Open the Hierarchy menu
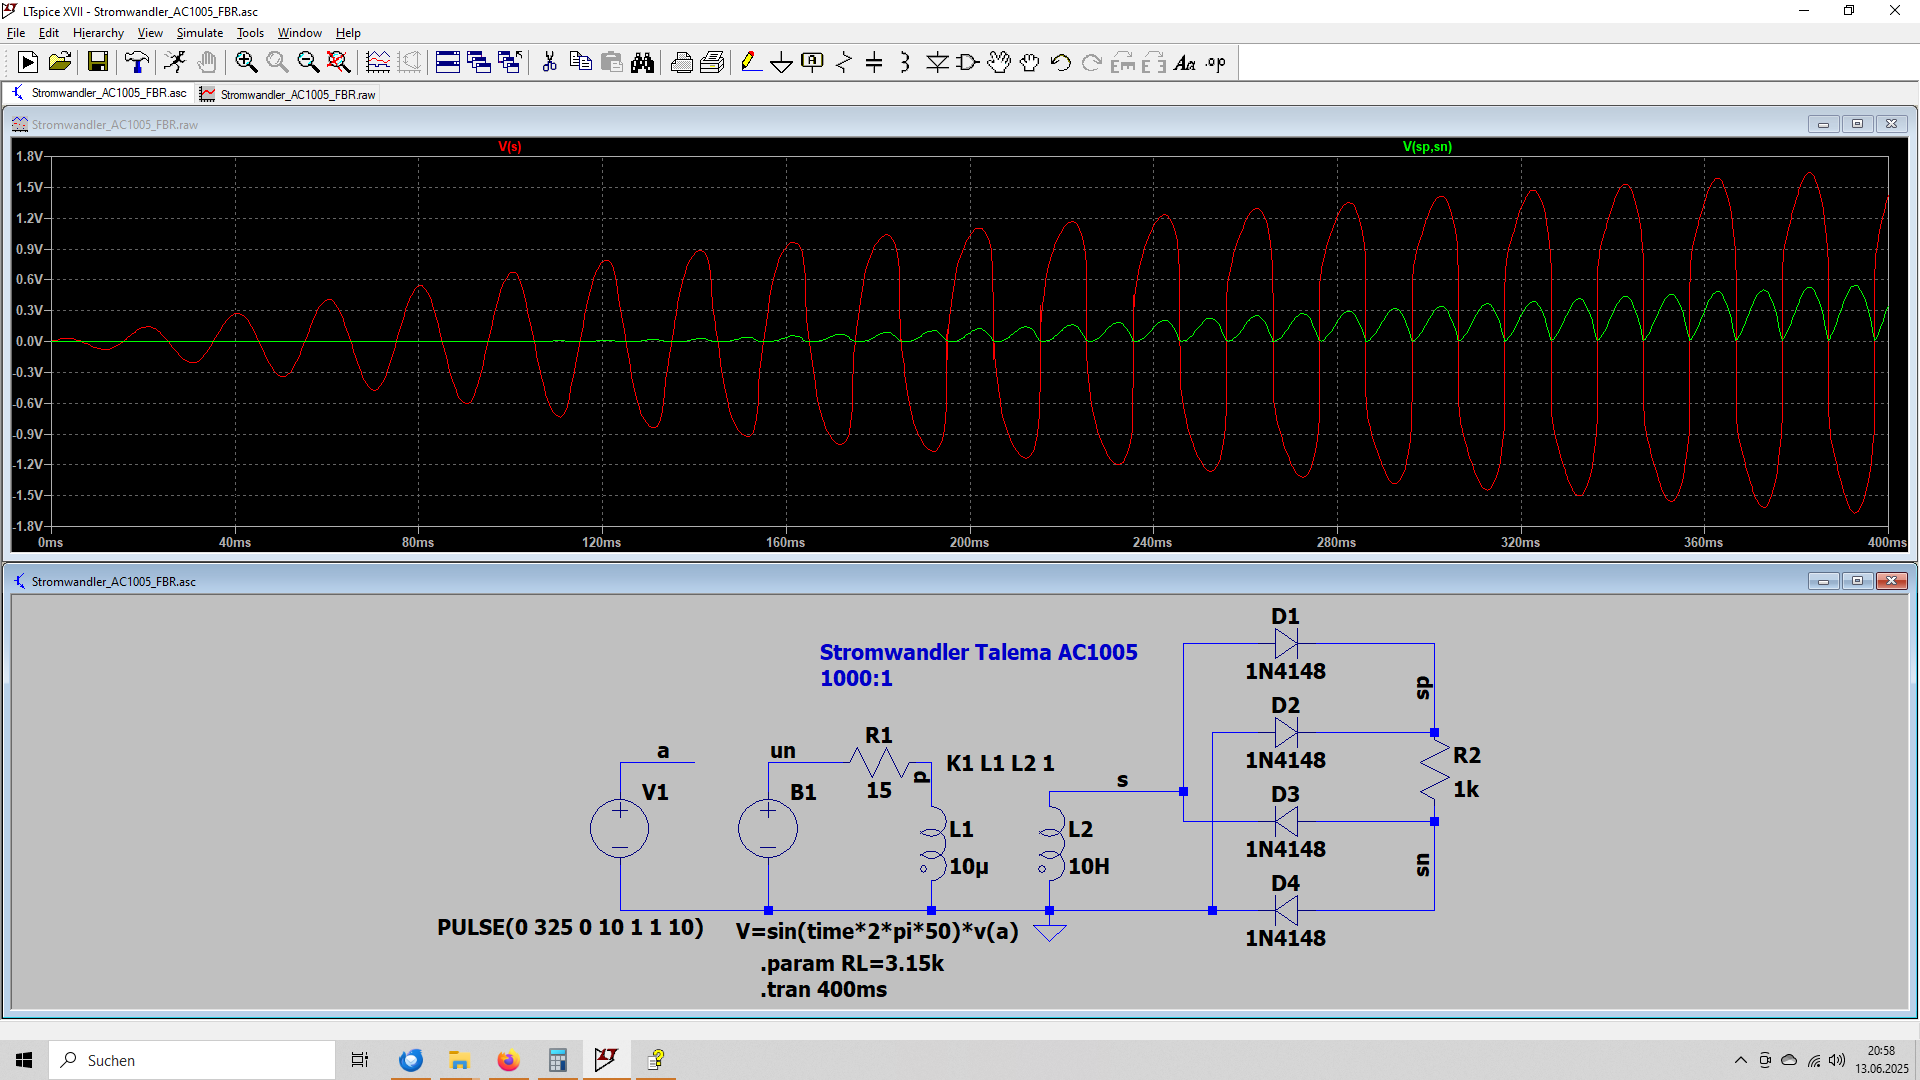 [98, 33]
